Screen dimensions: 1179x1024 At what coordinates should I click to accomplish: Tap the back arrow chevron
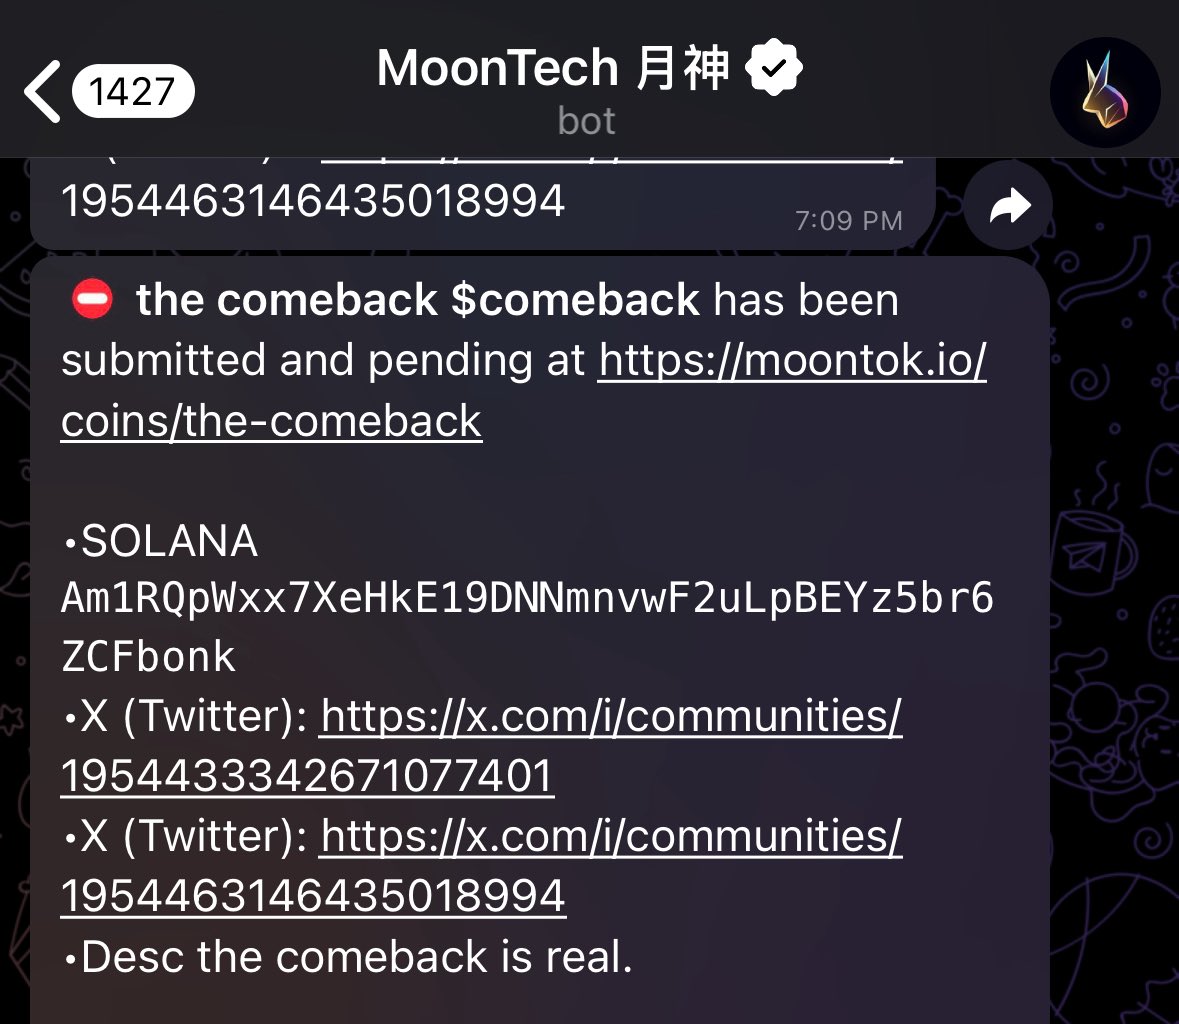coord(41,92)
